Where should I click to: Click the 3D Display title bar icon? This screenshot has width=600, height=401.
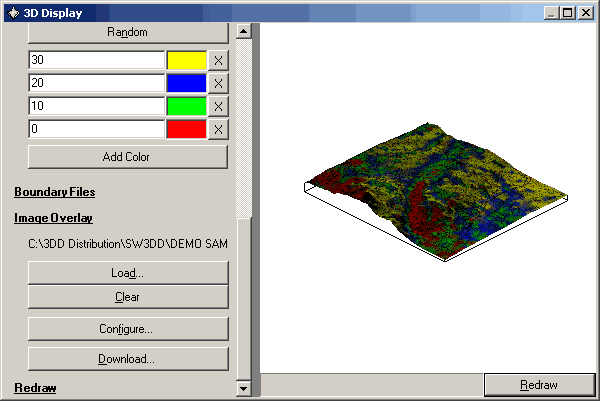[13, 13]
